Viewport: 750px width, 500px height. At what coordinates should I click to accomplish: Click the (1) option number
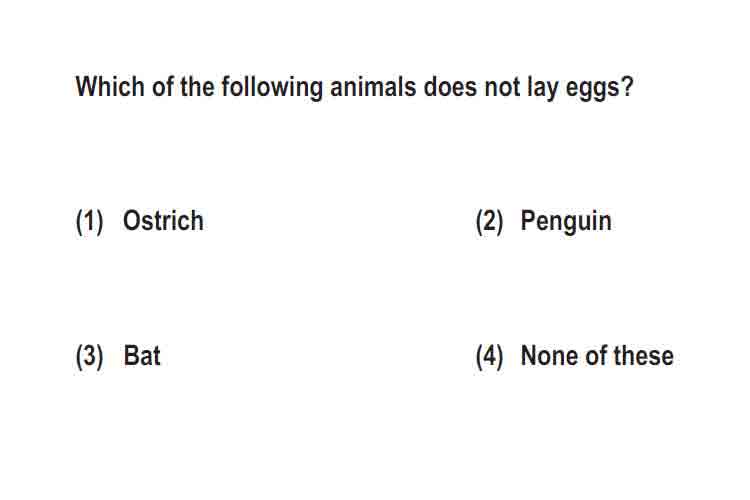point(89,222)
